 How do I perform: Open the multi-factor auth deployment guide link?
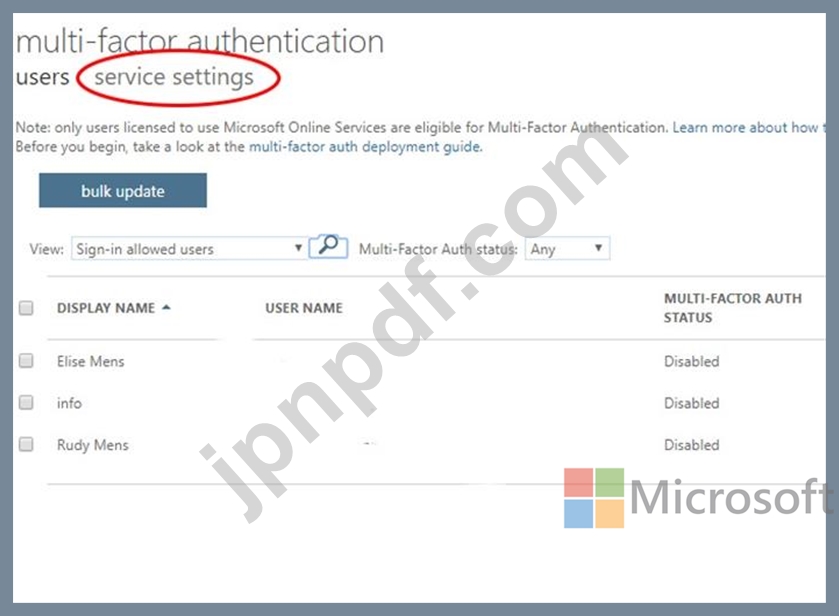[365, 147]
